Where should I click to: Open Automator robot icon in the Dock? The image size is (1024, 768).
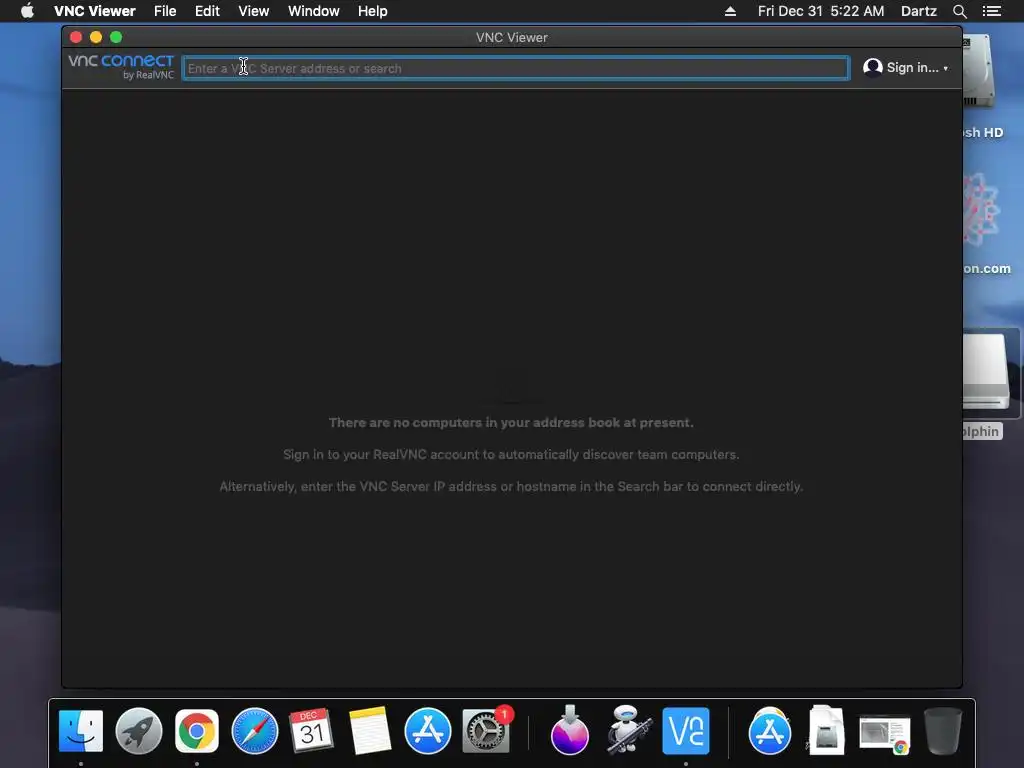coord(628,731)
